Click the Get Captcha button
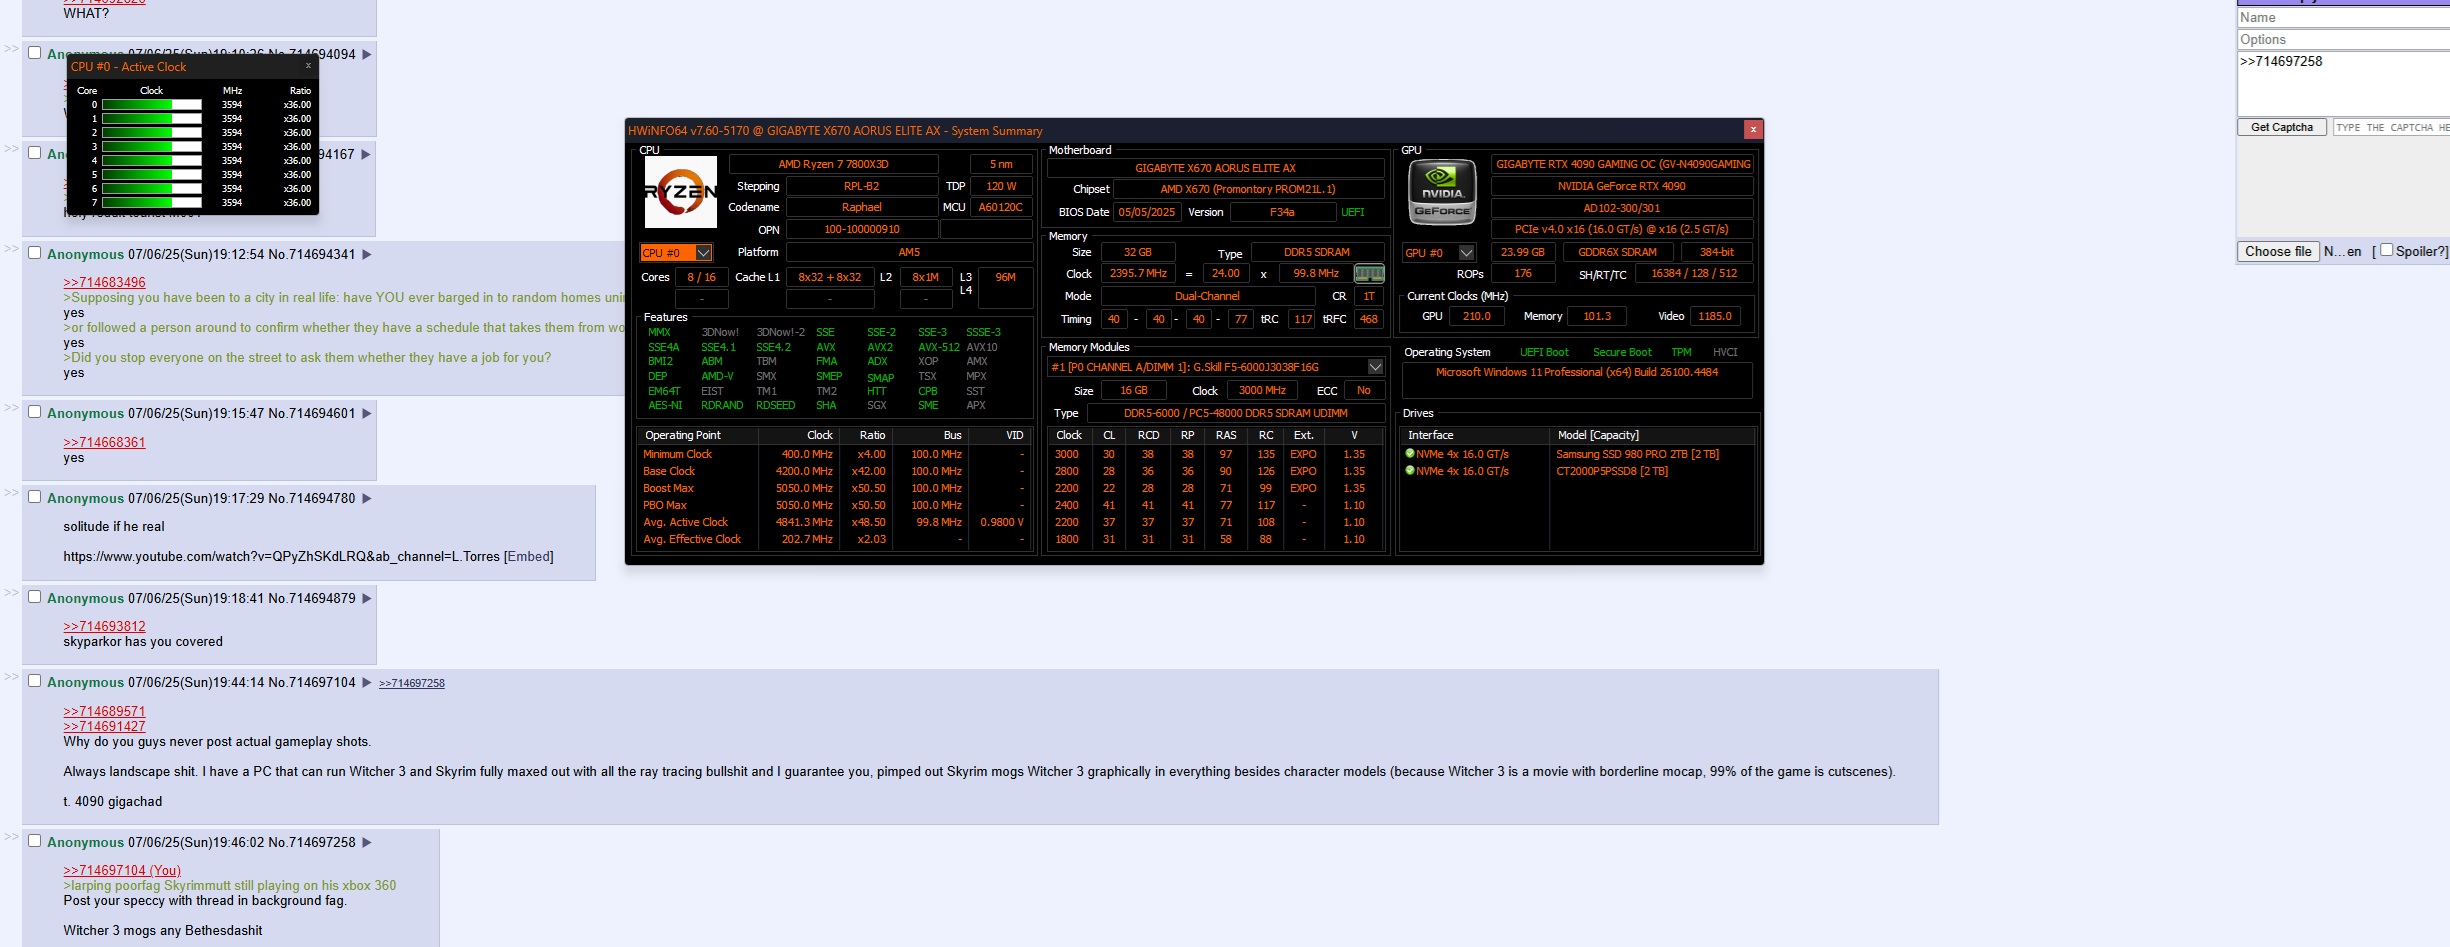Viewport: 2450px width, 947px height. (2281, 127)
